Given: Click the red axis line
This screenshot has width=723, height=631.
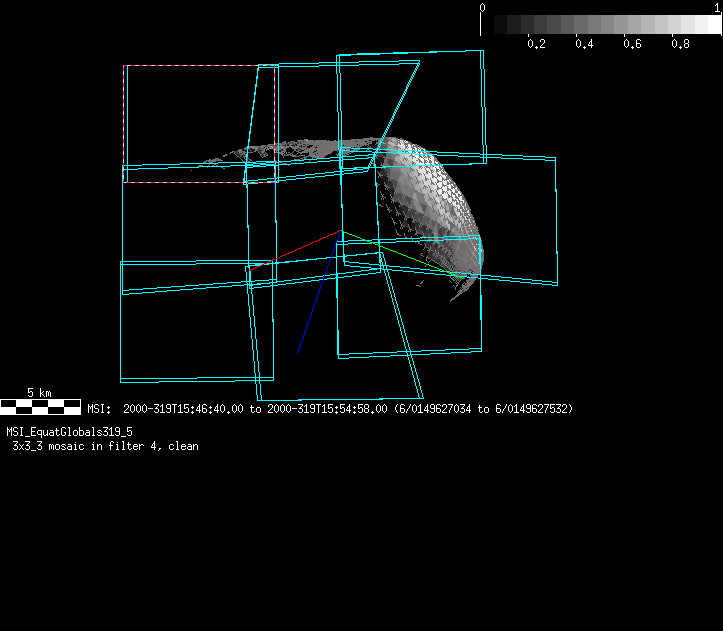Looking at the screenshot, I should coord(295,250).
